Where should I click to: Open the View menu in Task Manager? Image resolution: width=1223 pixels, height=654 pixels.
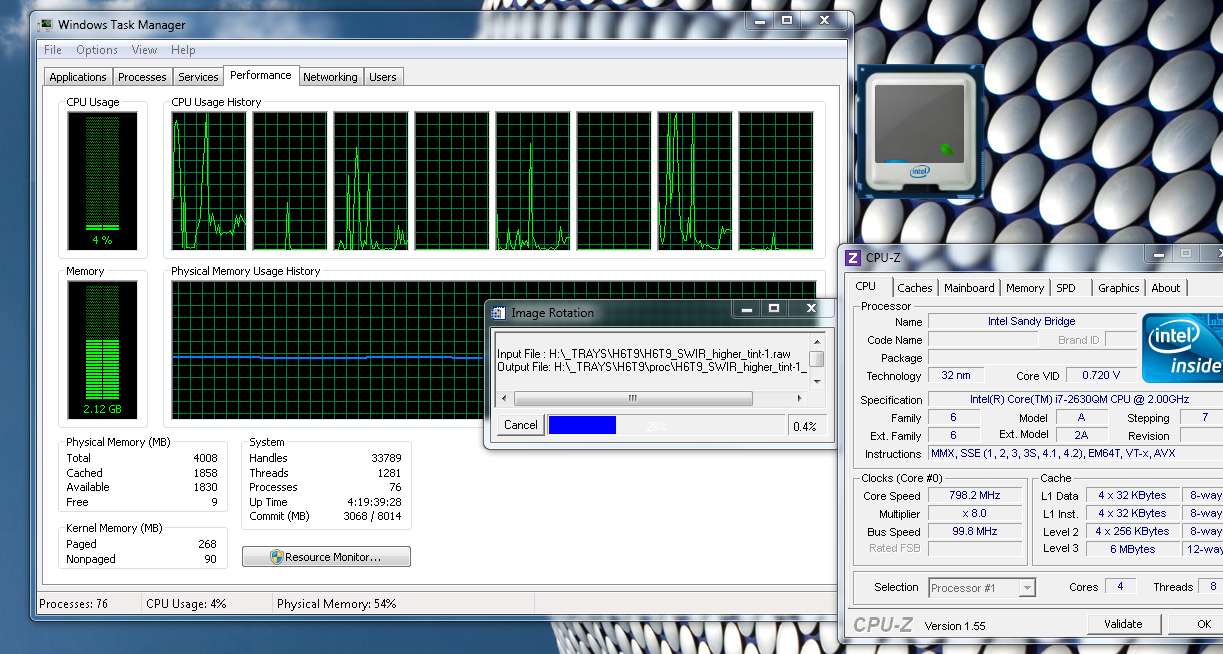click(144, 50)
